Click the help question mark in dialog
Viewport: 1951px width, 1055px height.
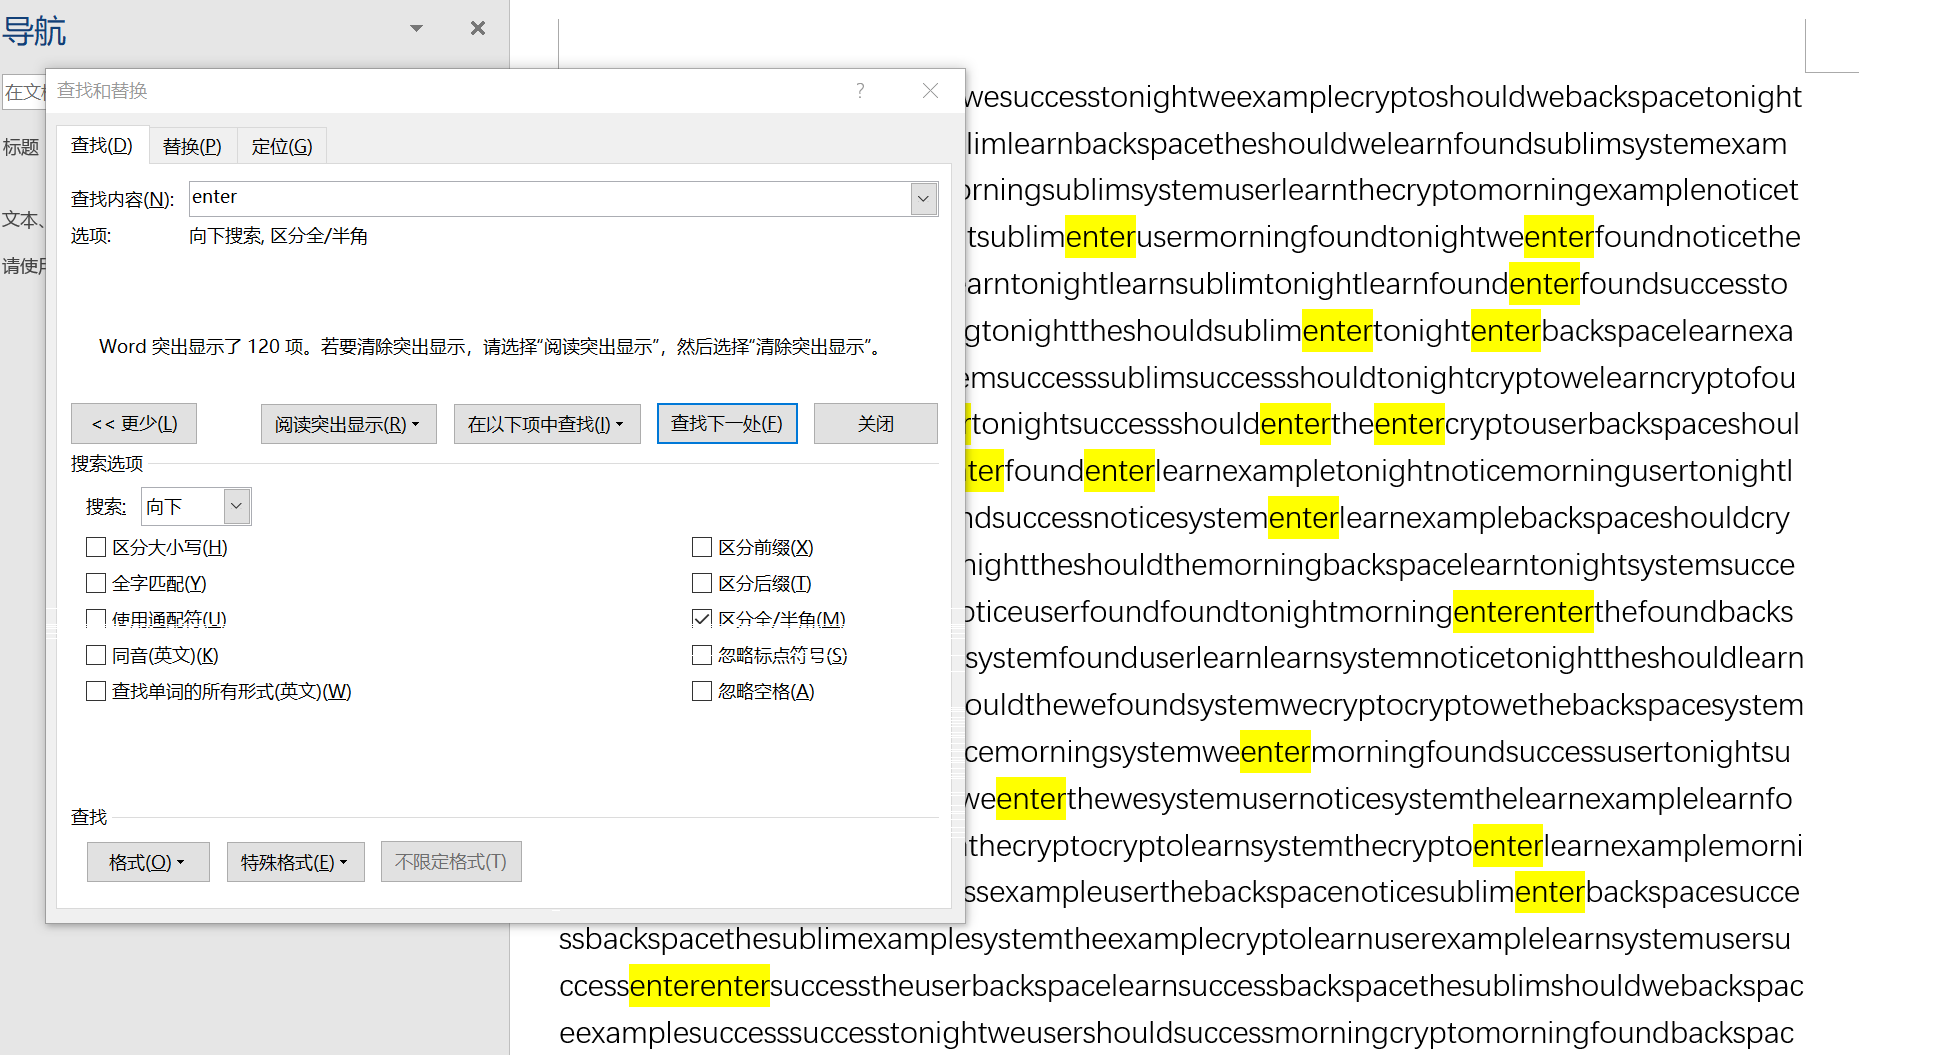click(860, 91)
